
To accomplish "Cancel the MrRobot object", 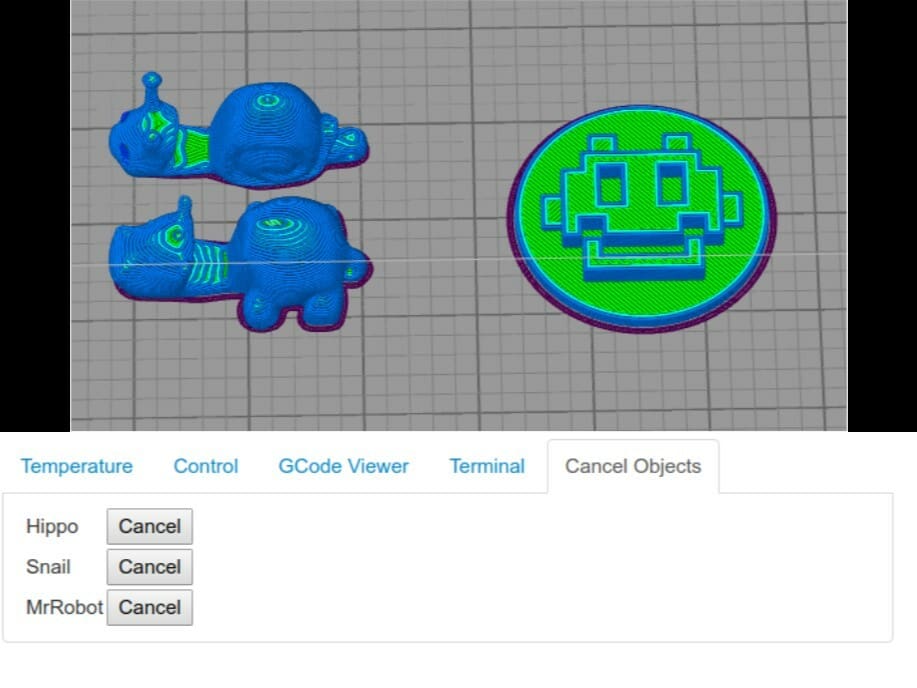I will (150, 607).
